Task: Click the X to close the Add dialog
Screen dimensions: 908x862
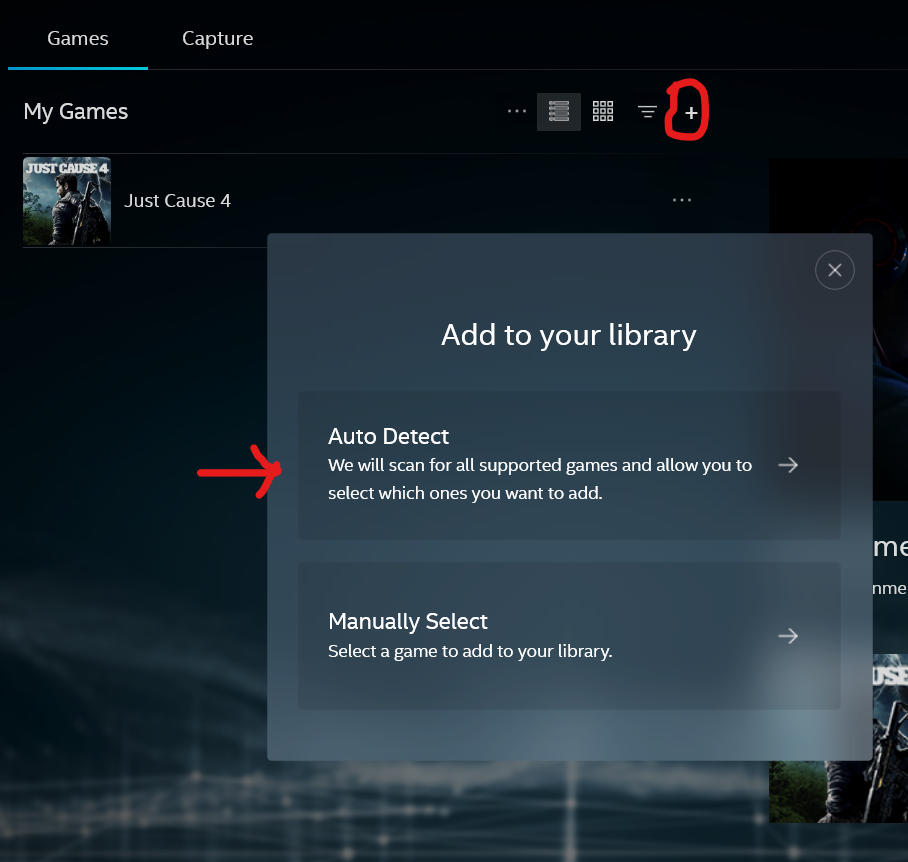Action: pyautogui.click(x=835, y=270)
